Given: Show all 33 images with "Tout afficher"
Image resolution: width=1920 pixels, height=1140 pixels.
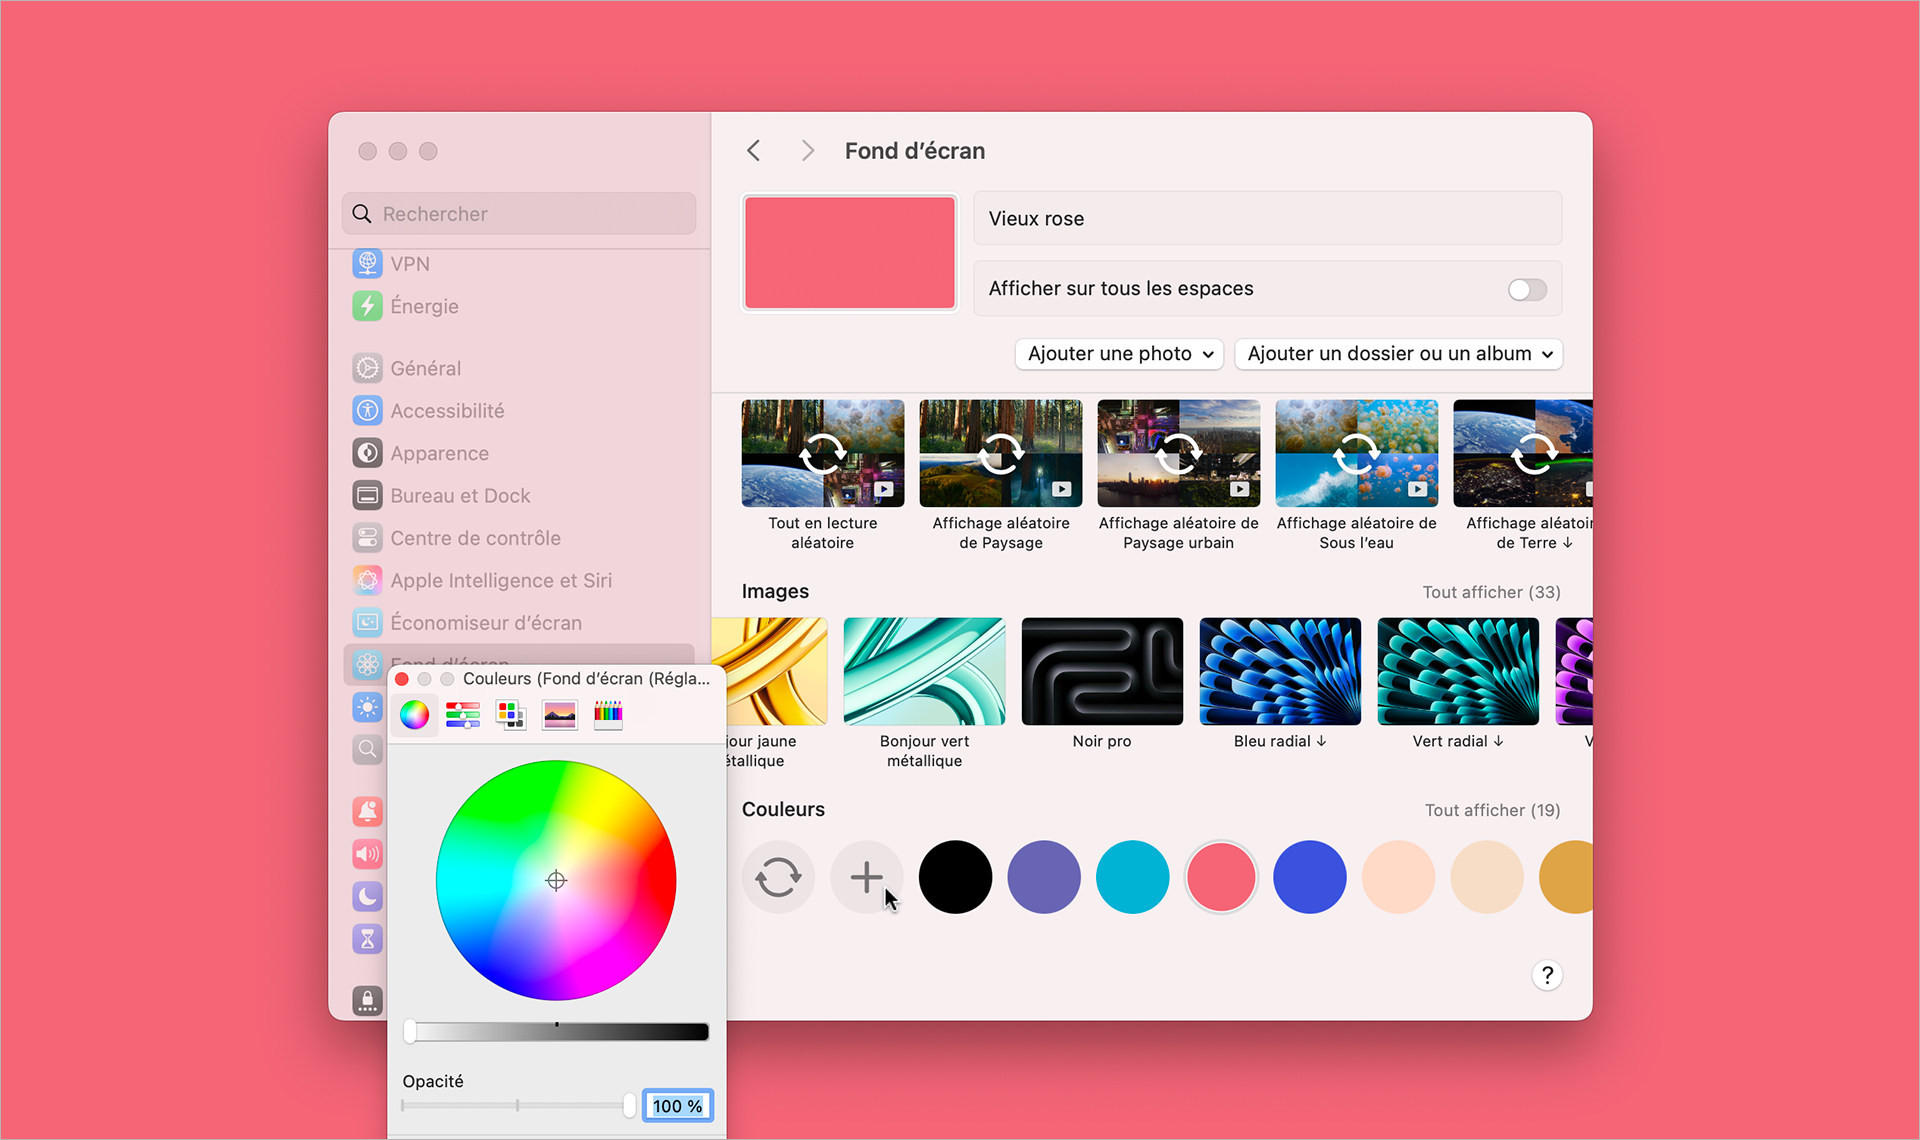Looking at the screenshot, I should (x=1491, y=591).
